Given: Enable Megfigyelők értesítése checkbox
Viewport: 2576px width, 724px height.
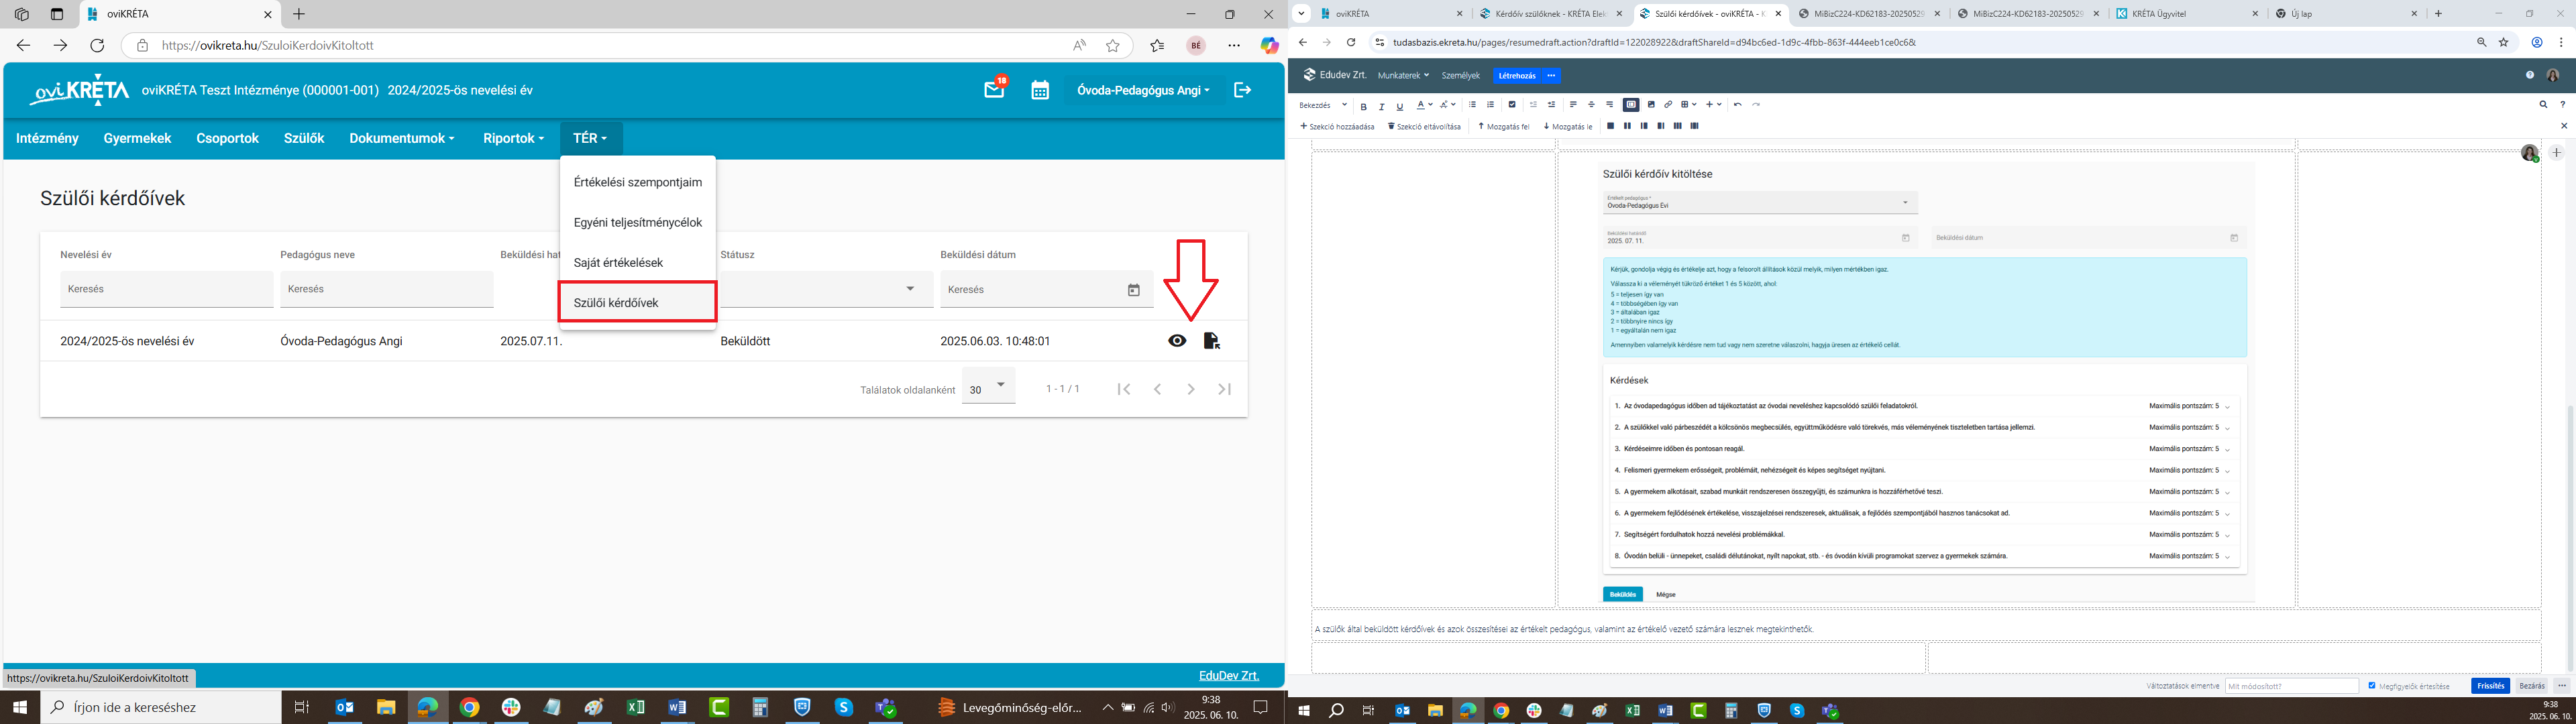Looking at the screenshot, I should [x=2372, y=685].
